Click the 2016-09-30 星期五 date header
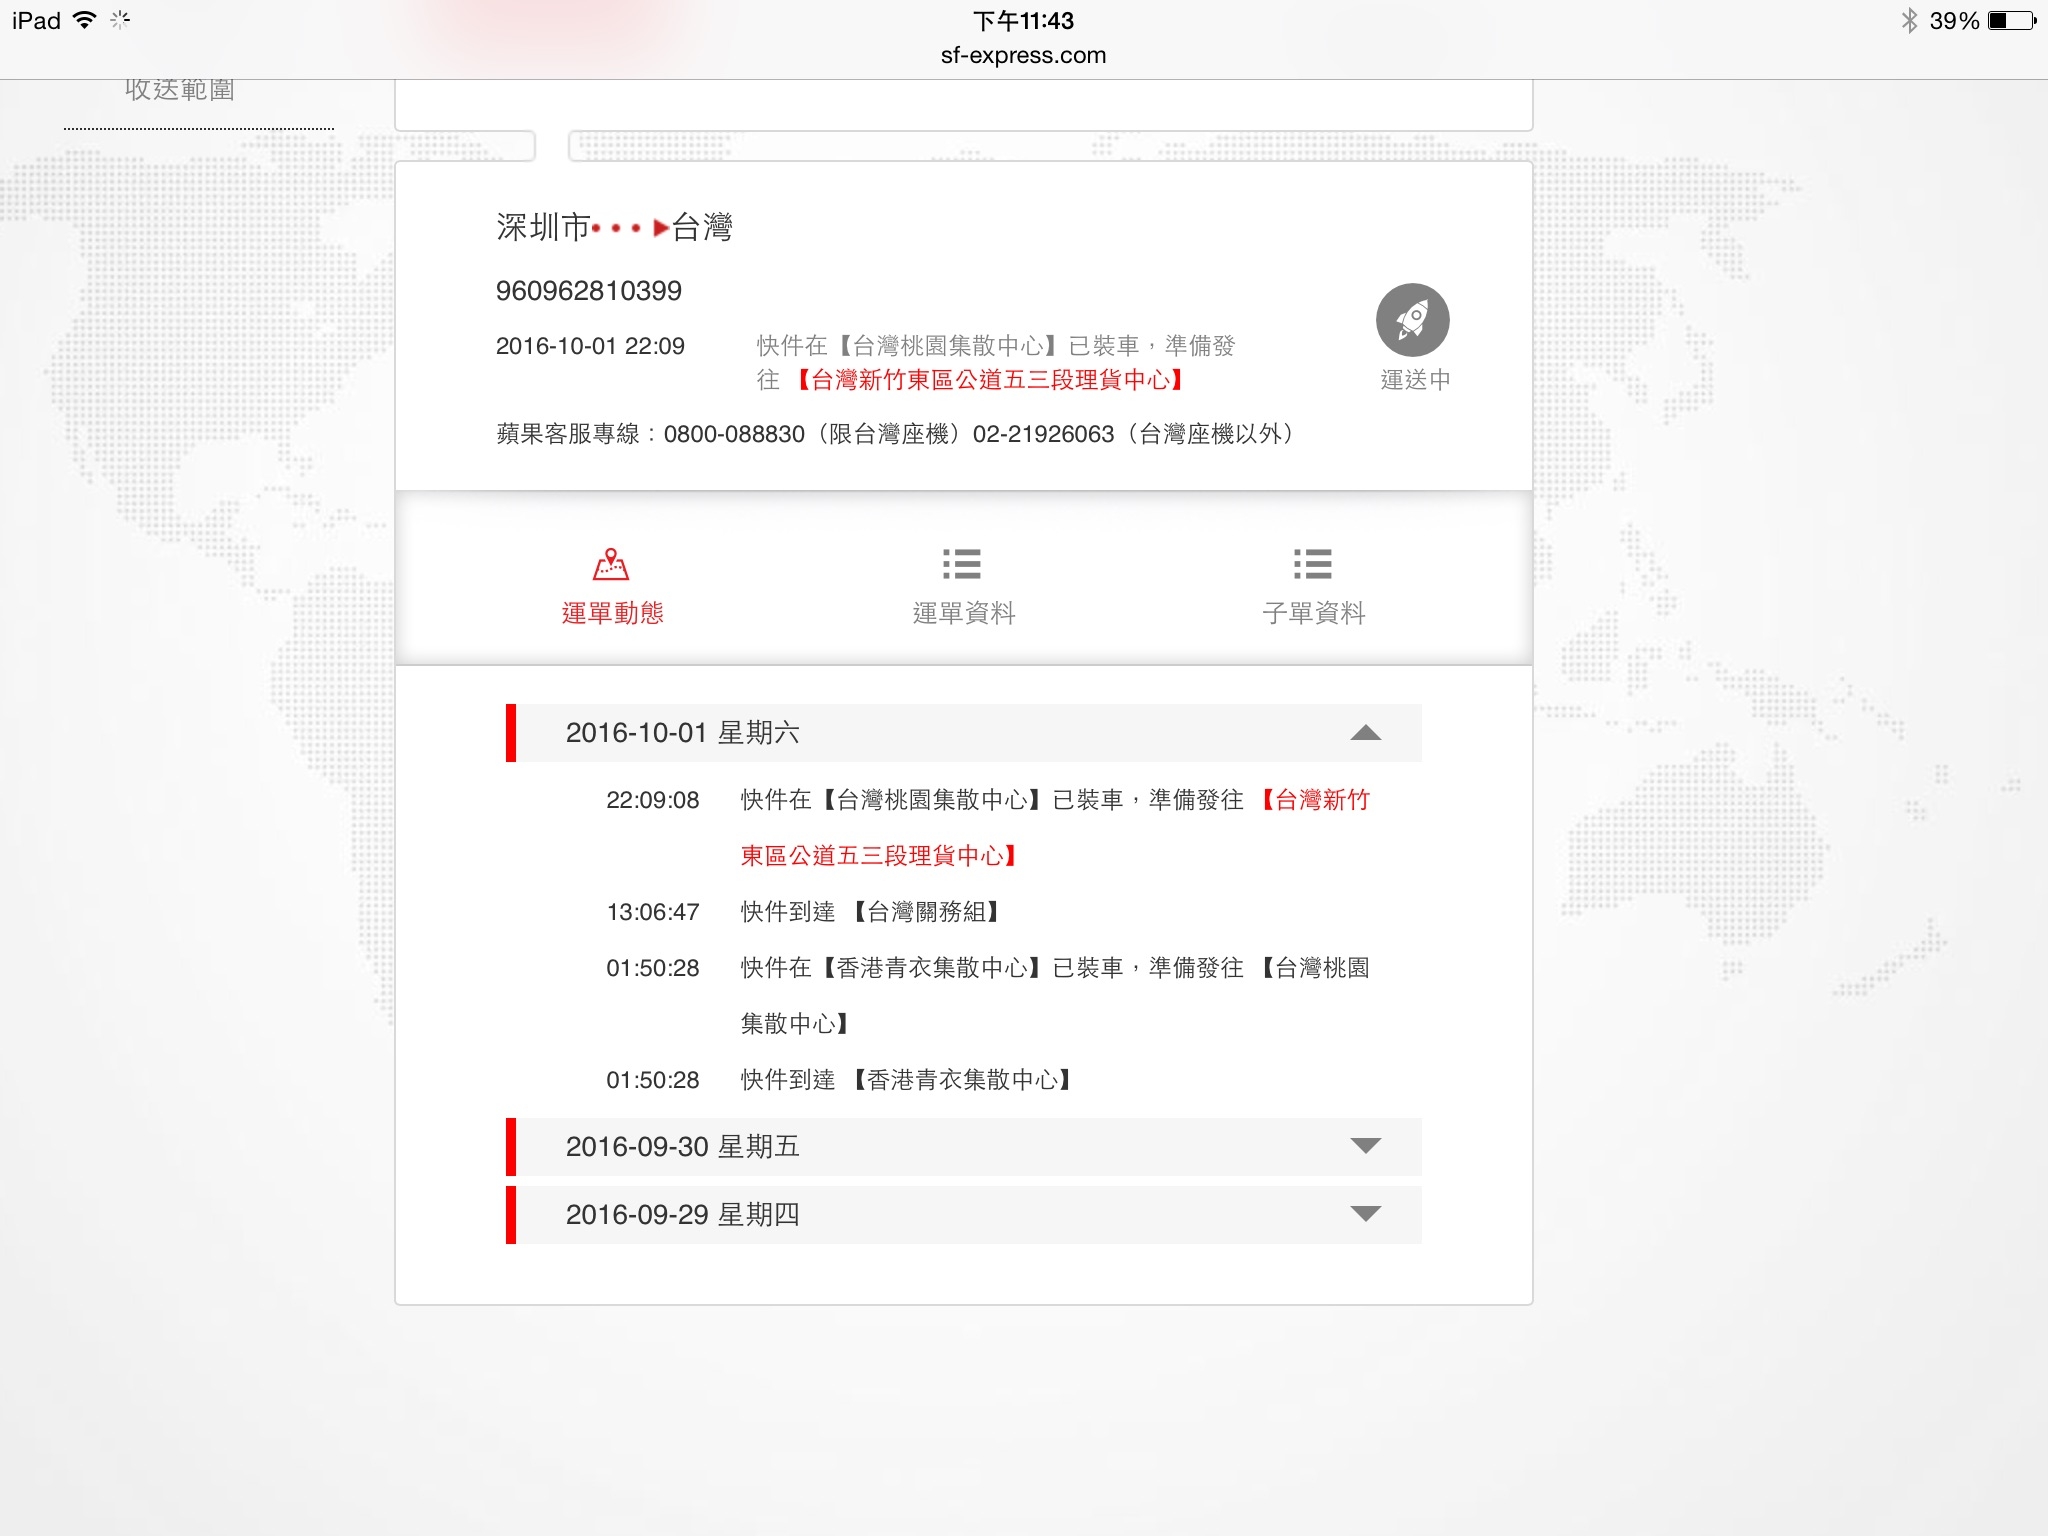The height and width of the screenshot is (1536, 2048). tap(683, 1146)
